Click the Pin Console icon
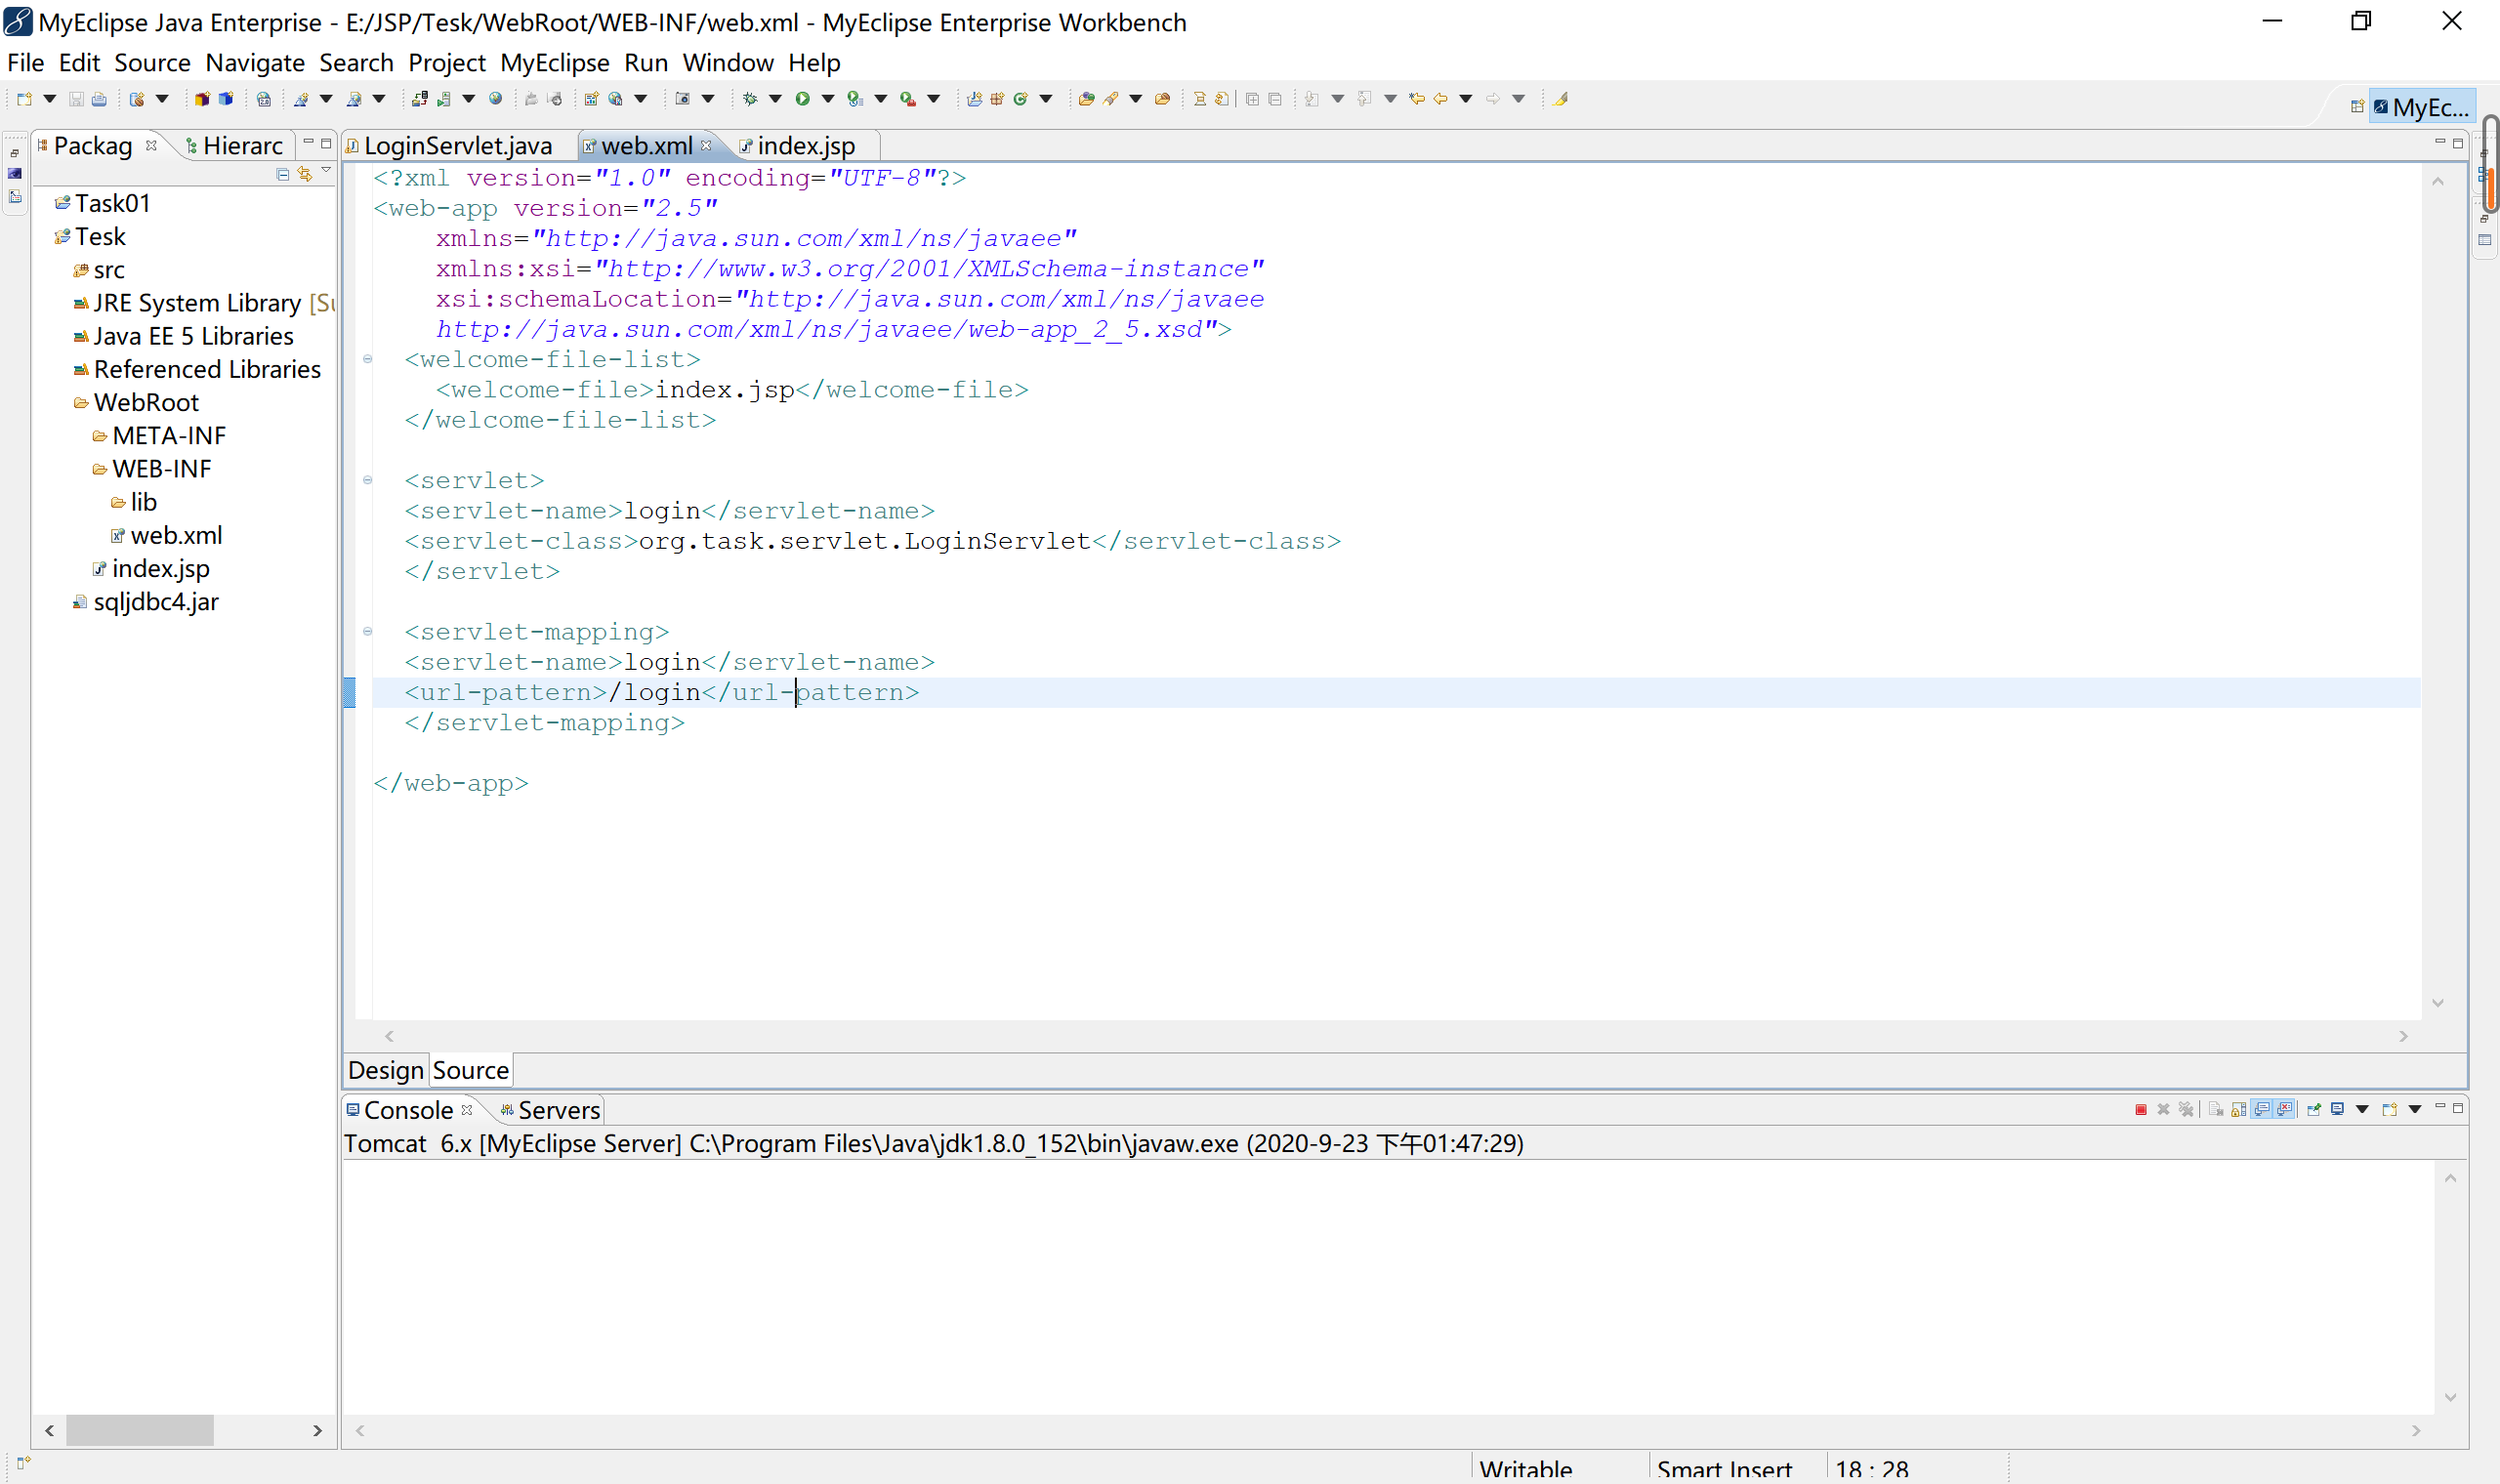 (2313, 1109)
